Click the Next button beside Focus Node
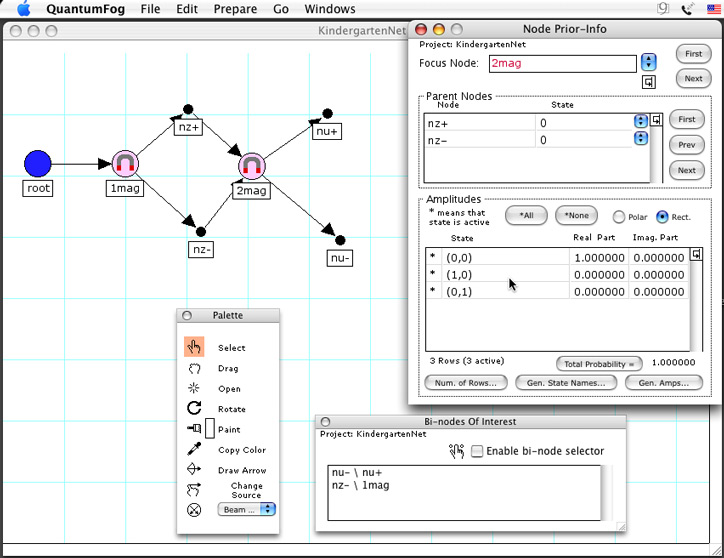The height and width of the screenshot is (558, 724). coord(693,79)
